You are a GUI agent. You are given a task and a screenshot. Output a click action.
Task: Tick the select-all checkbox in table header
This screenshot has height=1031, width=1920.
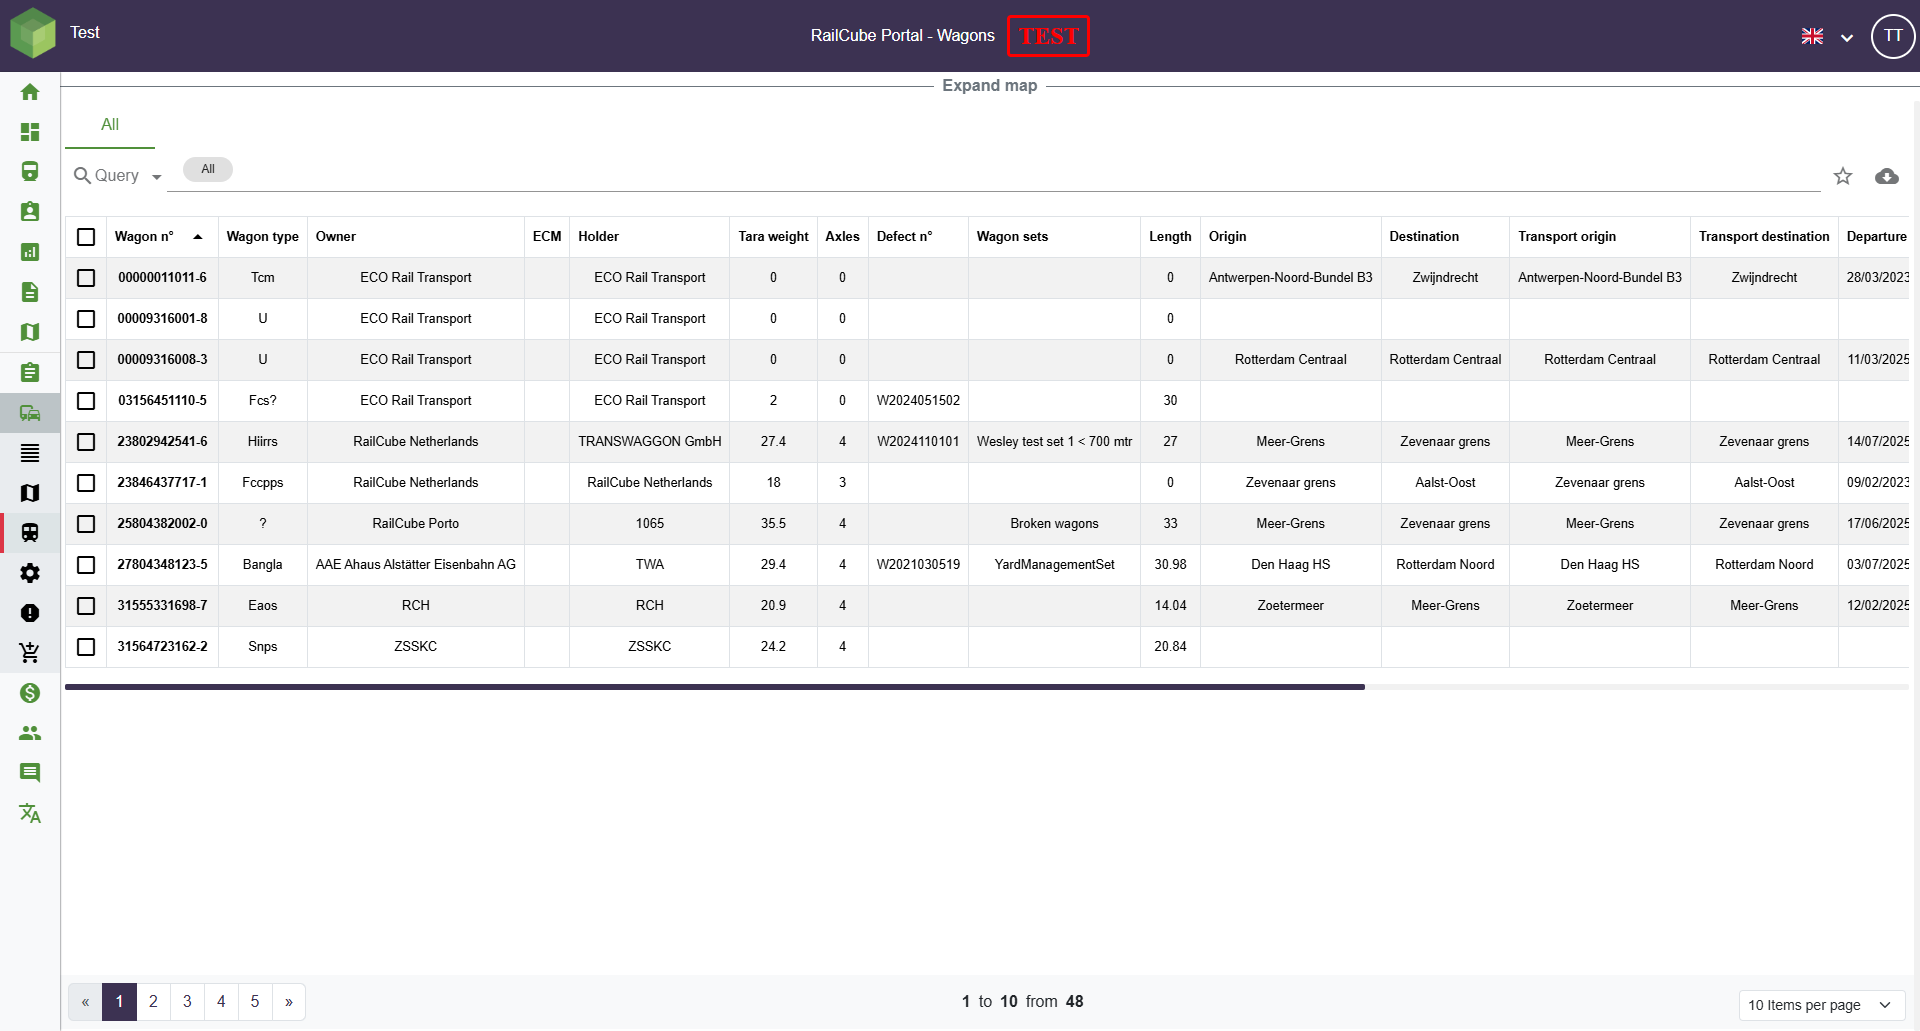point(86,237)
